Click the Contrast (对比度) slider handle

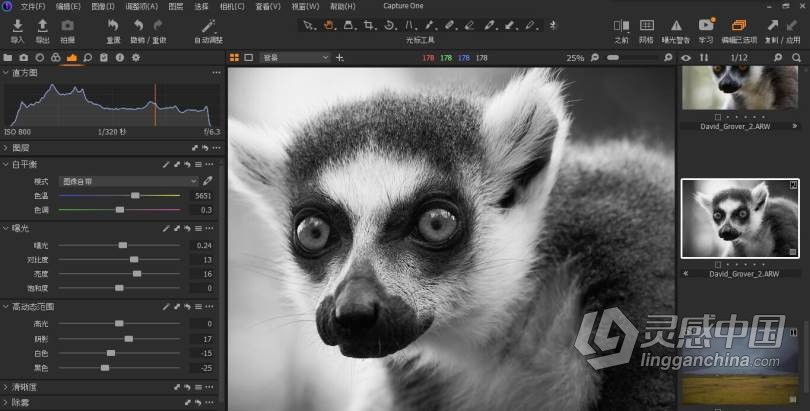point(134,259)
